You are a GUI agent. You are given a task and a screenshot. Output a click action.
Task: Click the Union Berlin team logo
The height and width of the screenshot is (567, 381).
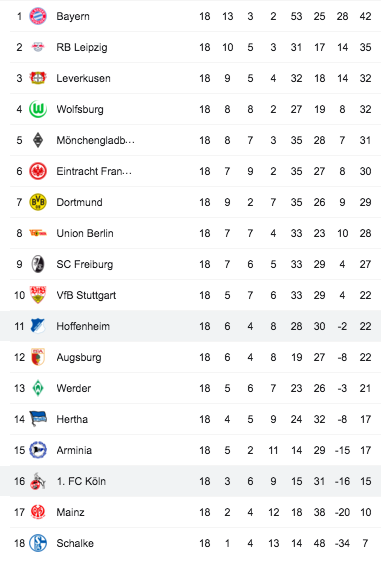(x=38, y=233)
